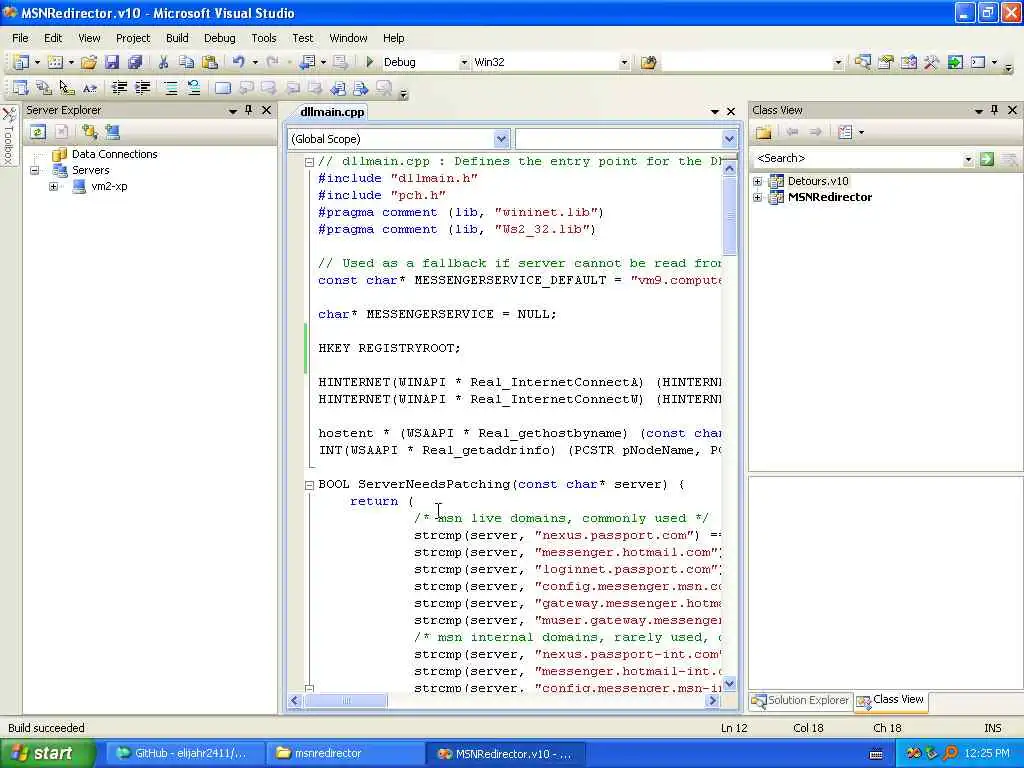Open Solution Explorer via toolbar icon

coord(862,62)
